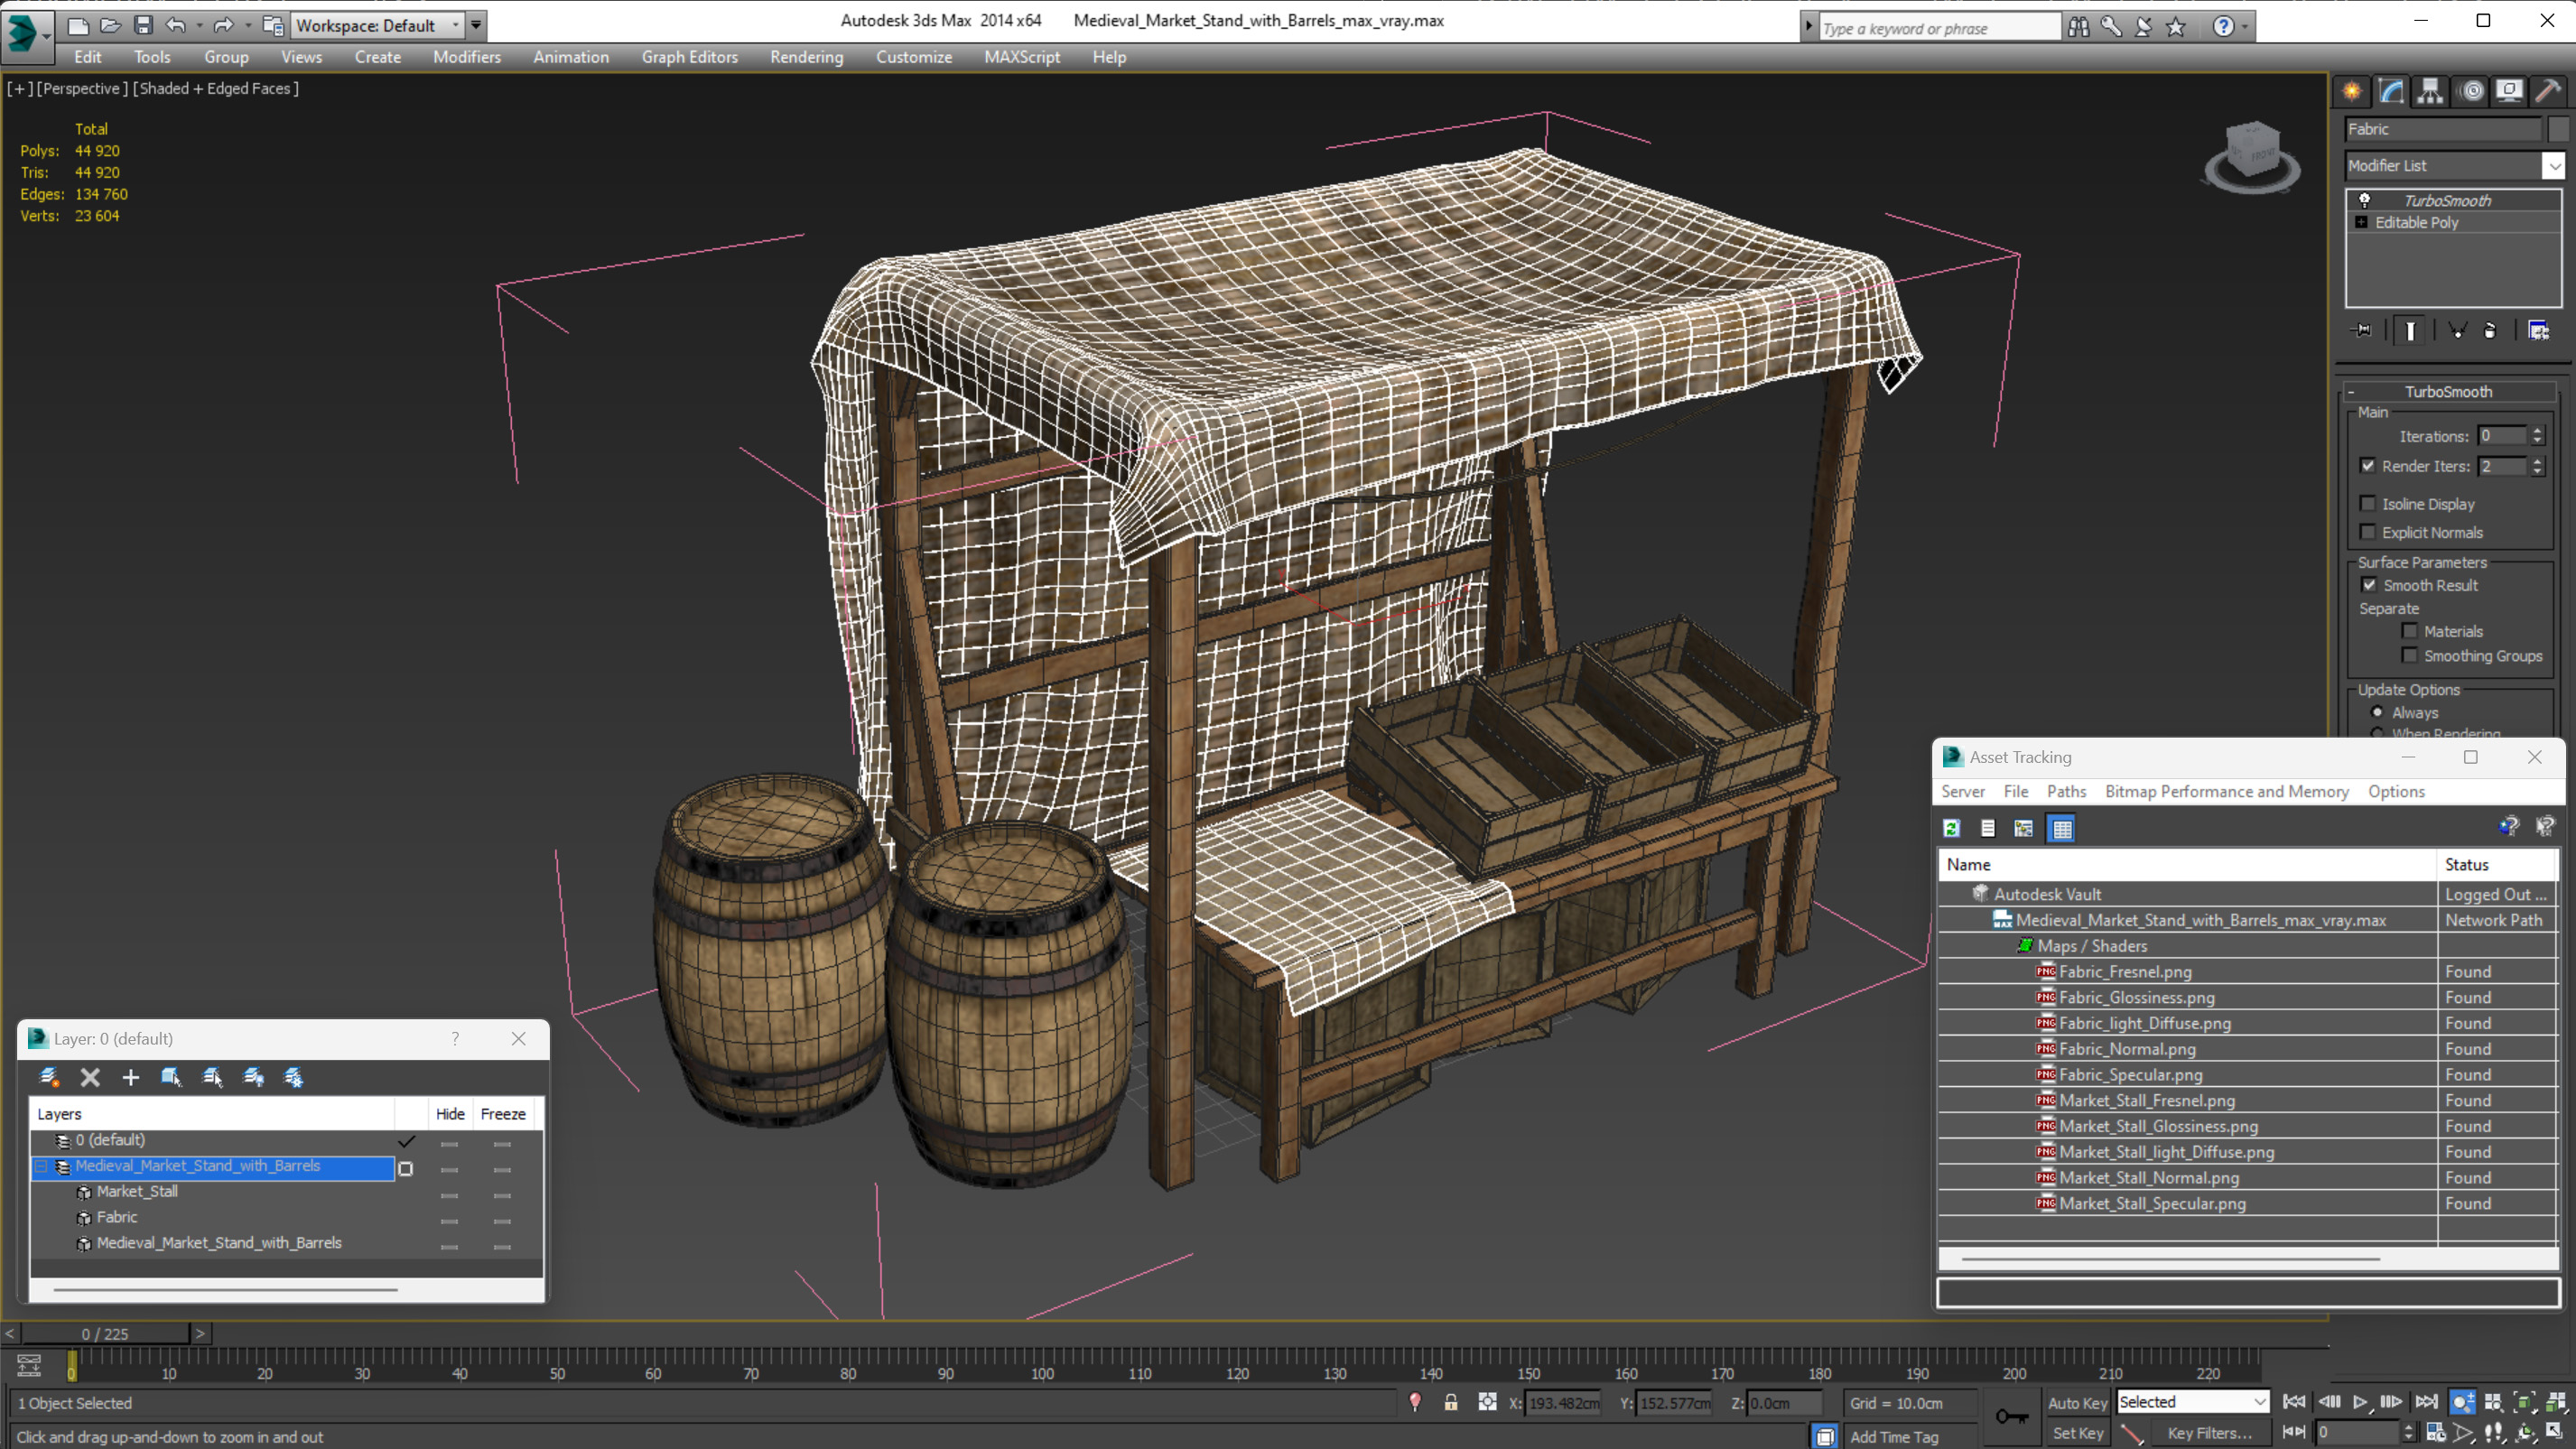Click Remove Modifier trash icon in the stack
Screen dimensions: 2576x1449
[x=2490, y=330]
